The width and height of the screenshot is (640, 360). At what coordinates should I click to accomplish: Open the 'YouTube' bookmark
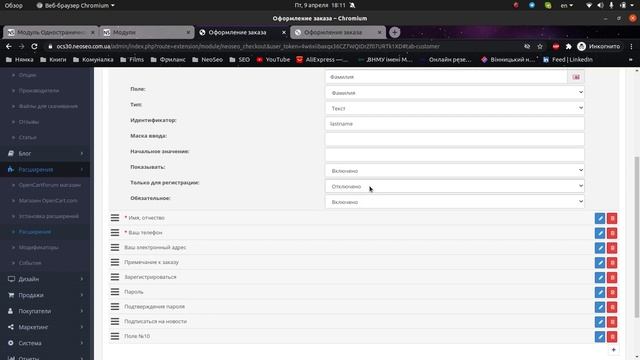[273, 60]
